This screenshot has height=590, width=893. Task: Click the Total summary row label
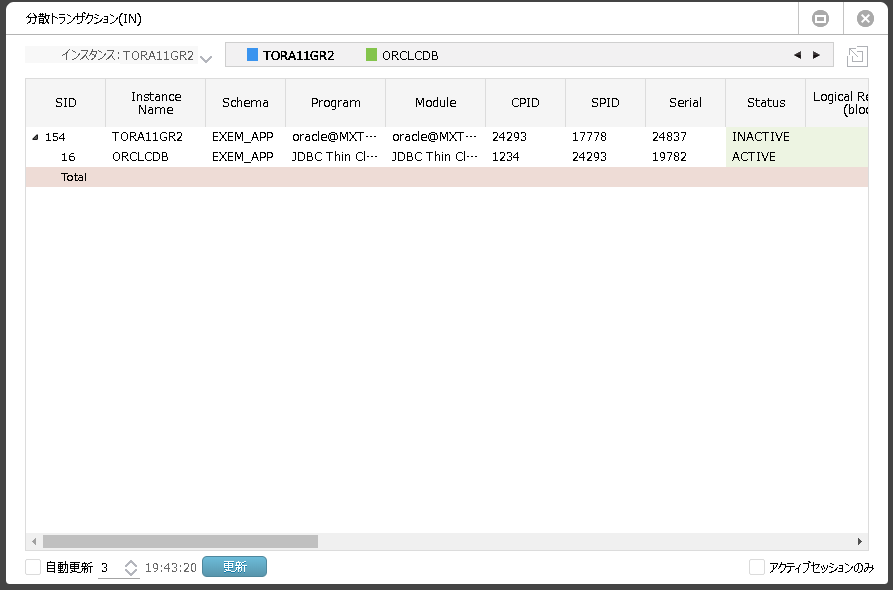(74, 177)
